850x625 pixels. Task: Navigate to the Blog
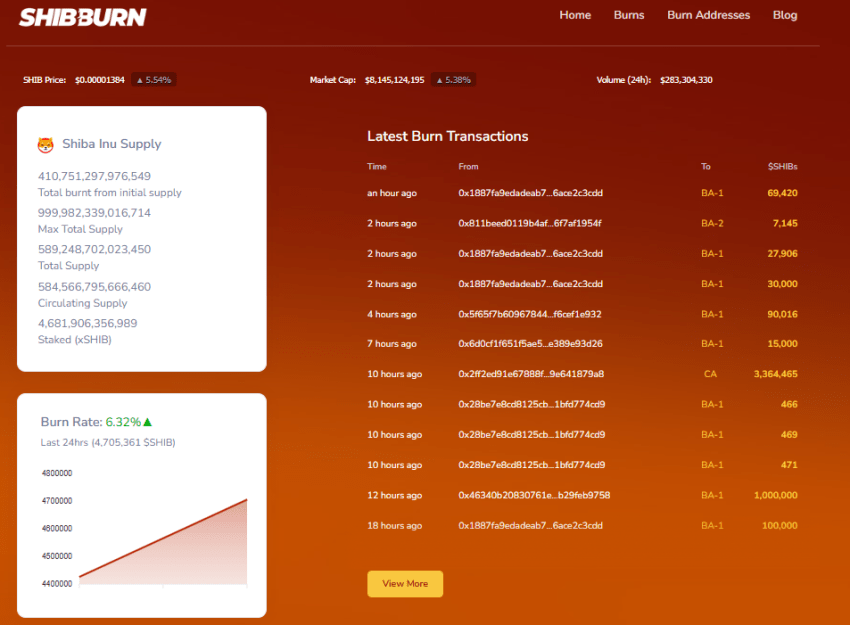coord(785,15)
